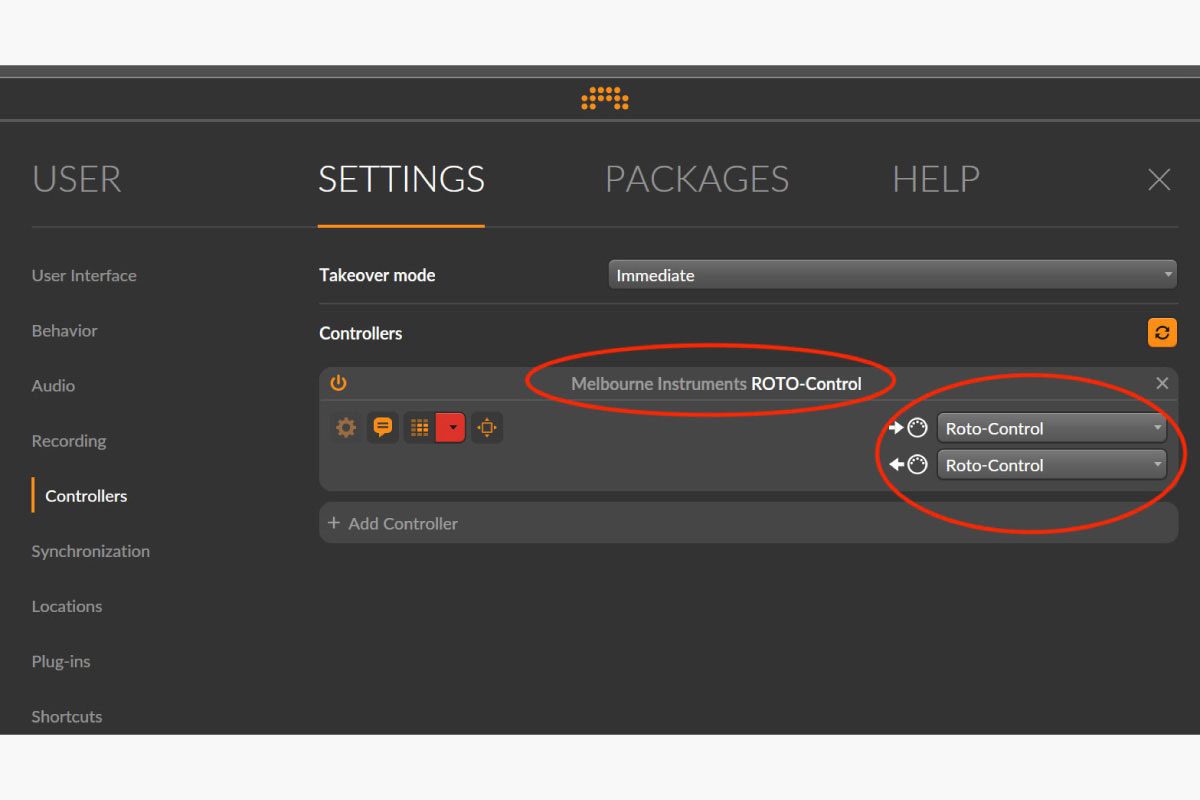Open the red dropdown arrow beside grid icon
The image size is (1200, 800).
[x=451, y=428]
